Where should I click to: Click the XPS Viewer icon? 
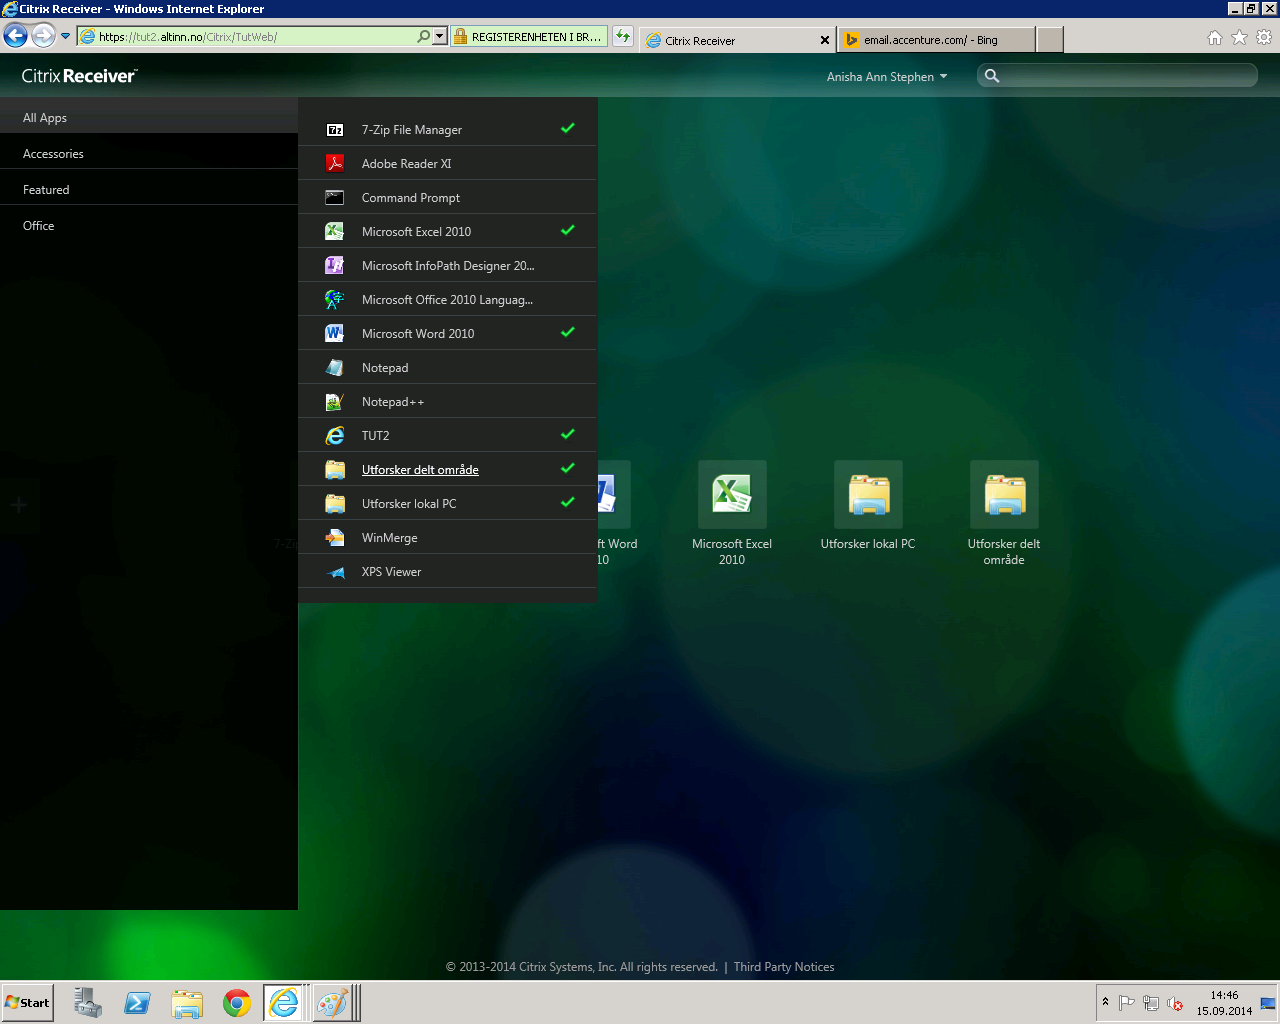pyautogui.click(x=335, y=572)
